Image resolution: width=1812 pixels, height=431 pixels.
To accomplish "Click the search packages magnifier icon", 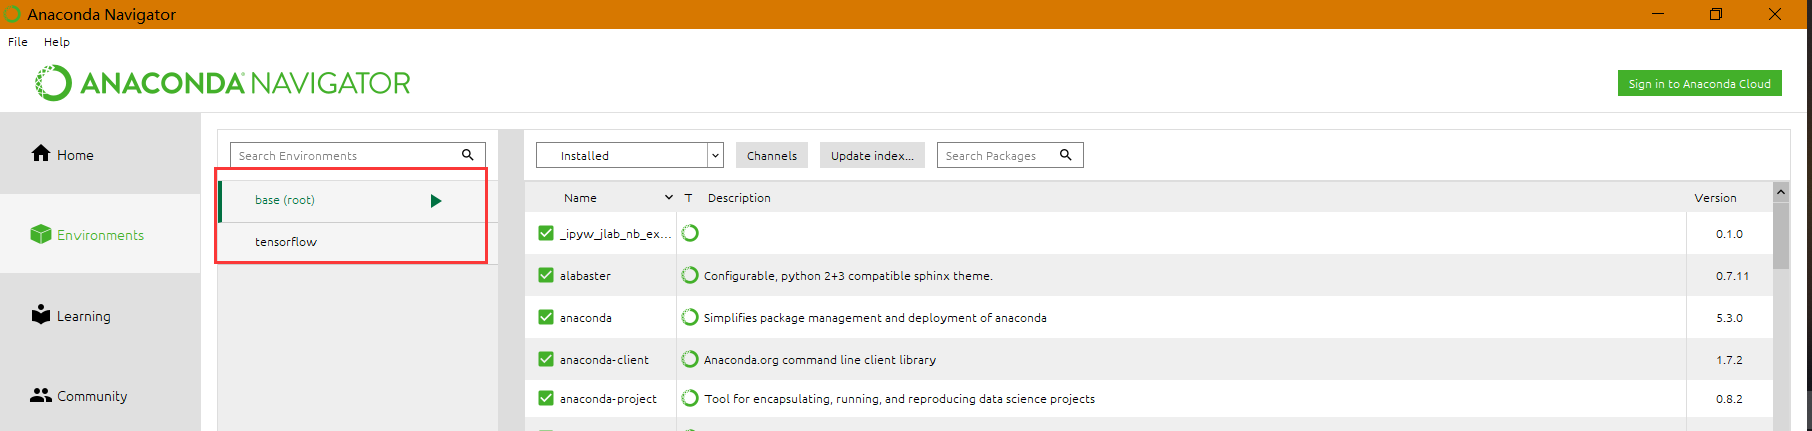I will pyautogui.click(x=1066, y=155).
